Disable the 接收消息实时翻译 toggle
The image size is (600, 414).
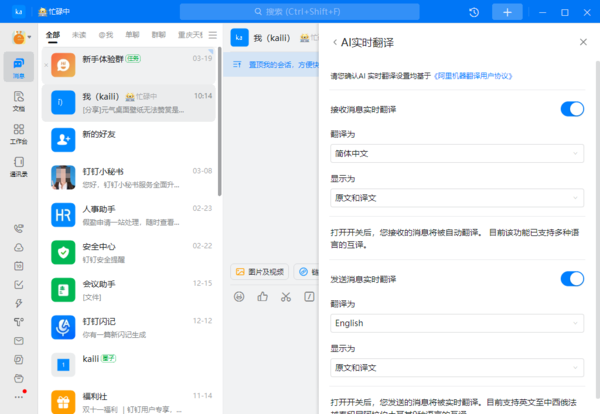click(x=572, y=108)
